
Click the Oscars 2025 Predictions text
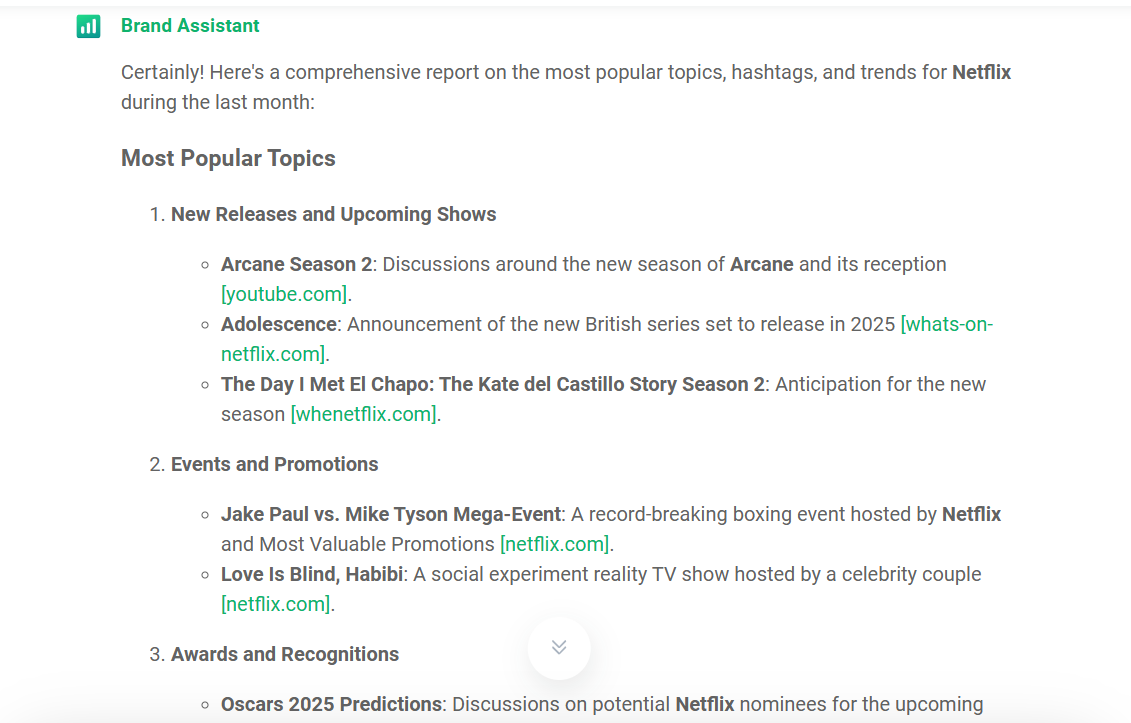click(x=331, y=704)
